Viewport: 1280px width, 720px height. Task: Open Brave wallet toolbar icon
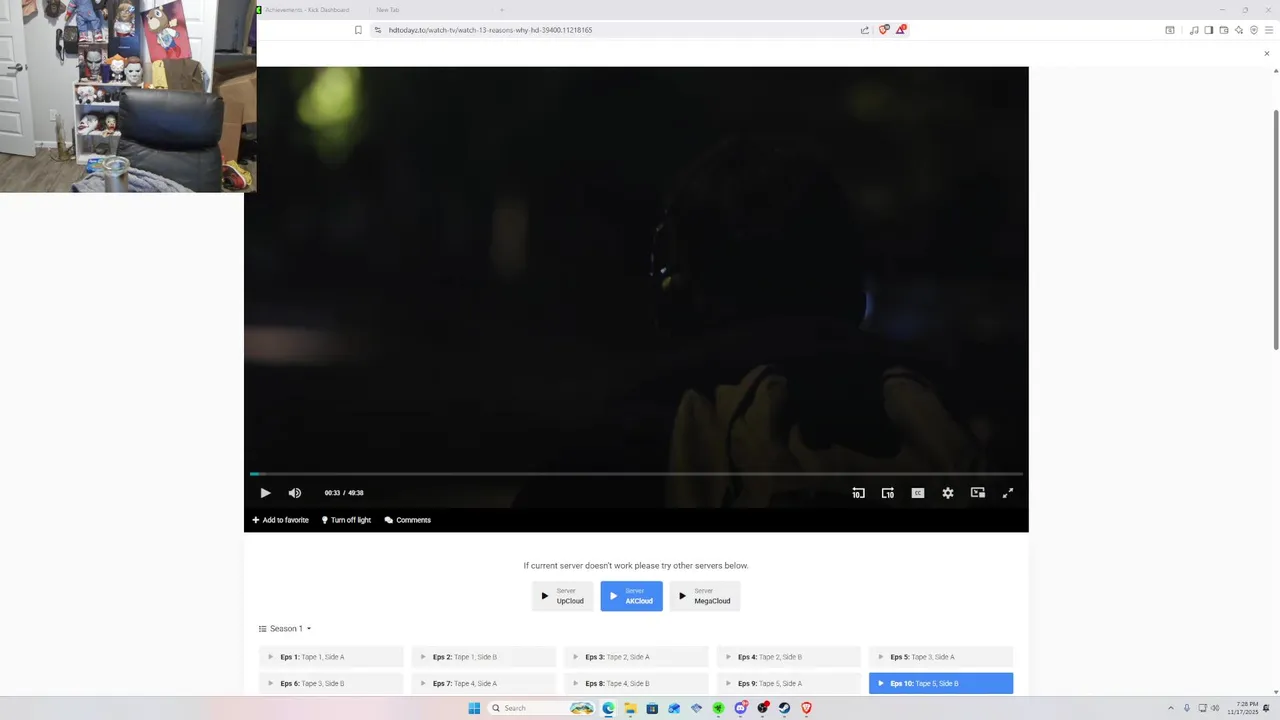tap(1223, 30)
